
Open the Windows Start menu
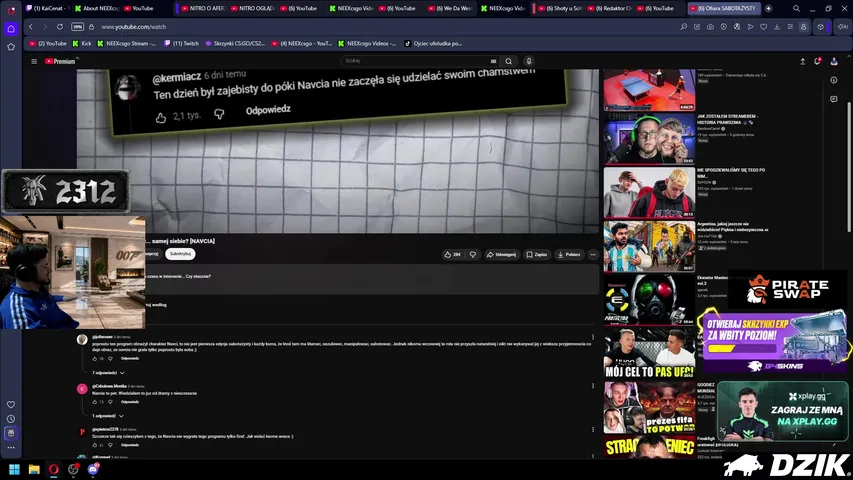pyautogui.click(x=15, y=469)
